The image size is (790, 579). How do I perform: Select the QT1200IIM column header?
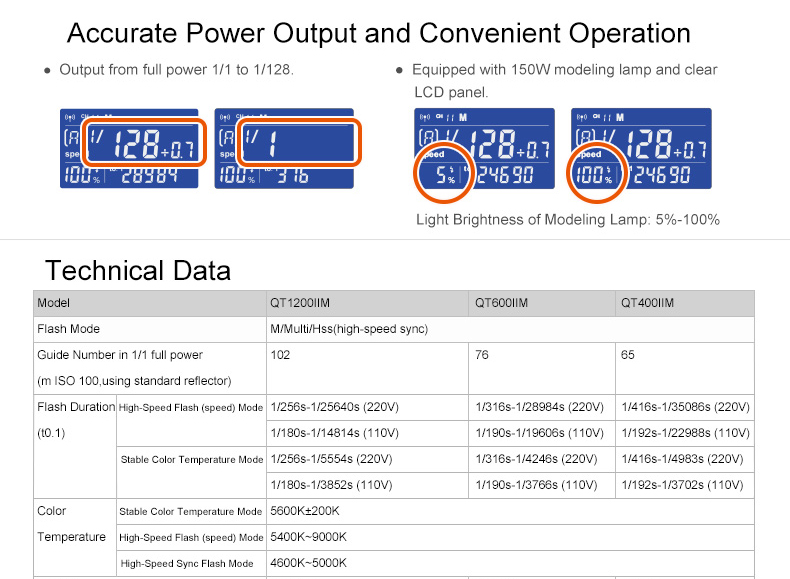(x=303, y=303)
